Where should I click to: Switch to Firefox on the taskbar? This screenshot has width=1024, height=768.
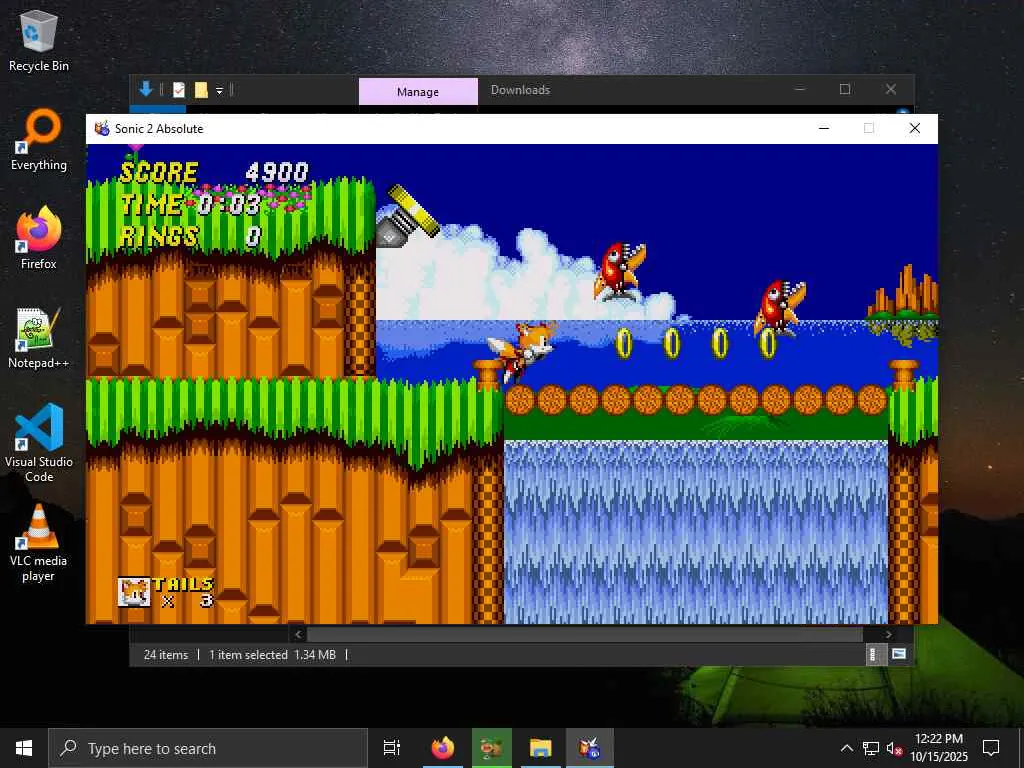443,748
